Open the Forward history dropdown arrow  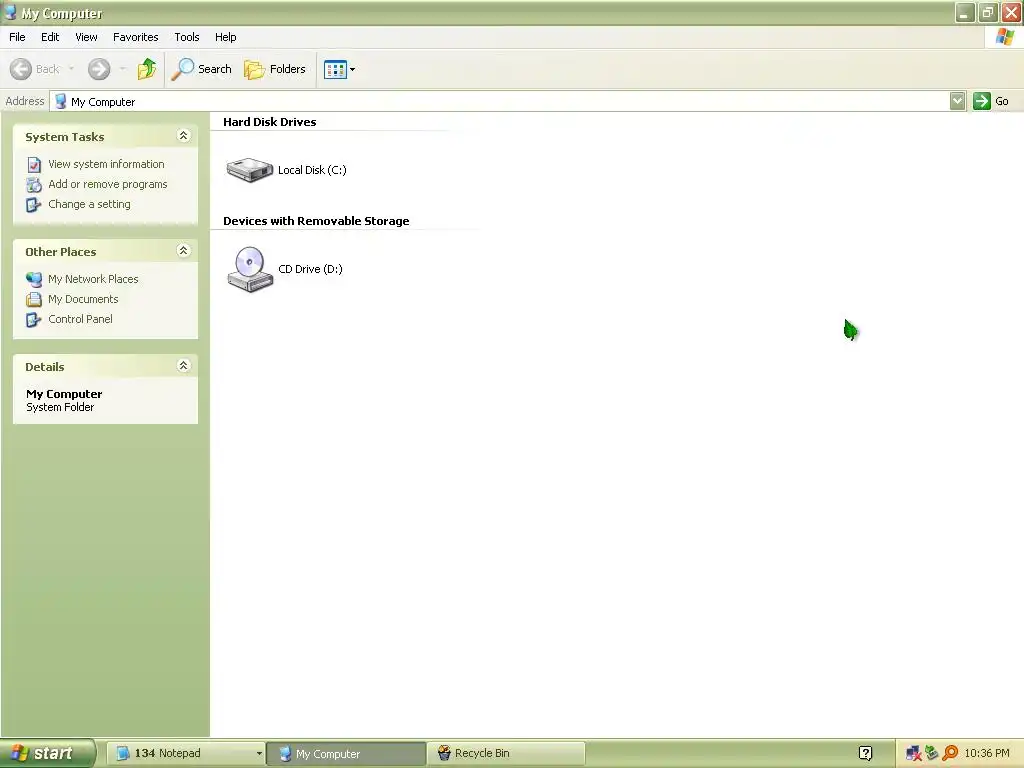[x=123, y=69]
